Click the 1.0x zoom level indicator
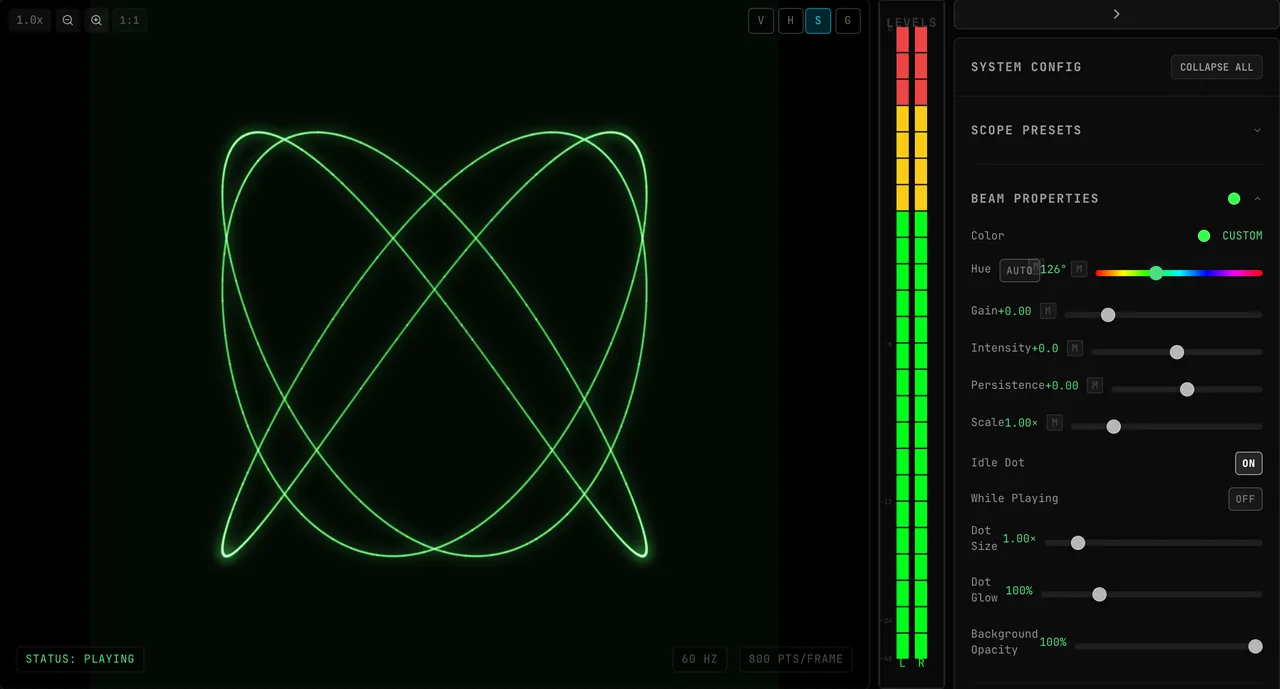Viewport: 1280px width, 689px height. pos(30,20)
